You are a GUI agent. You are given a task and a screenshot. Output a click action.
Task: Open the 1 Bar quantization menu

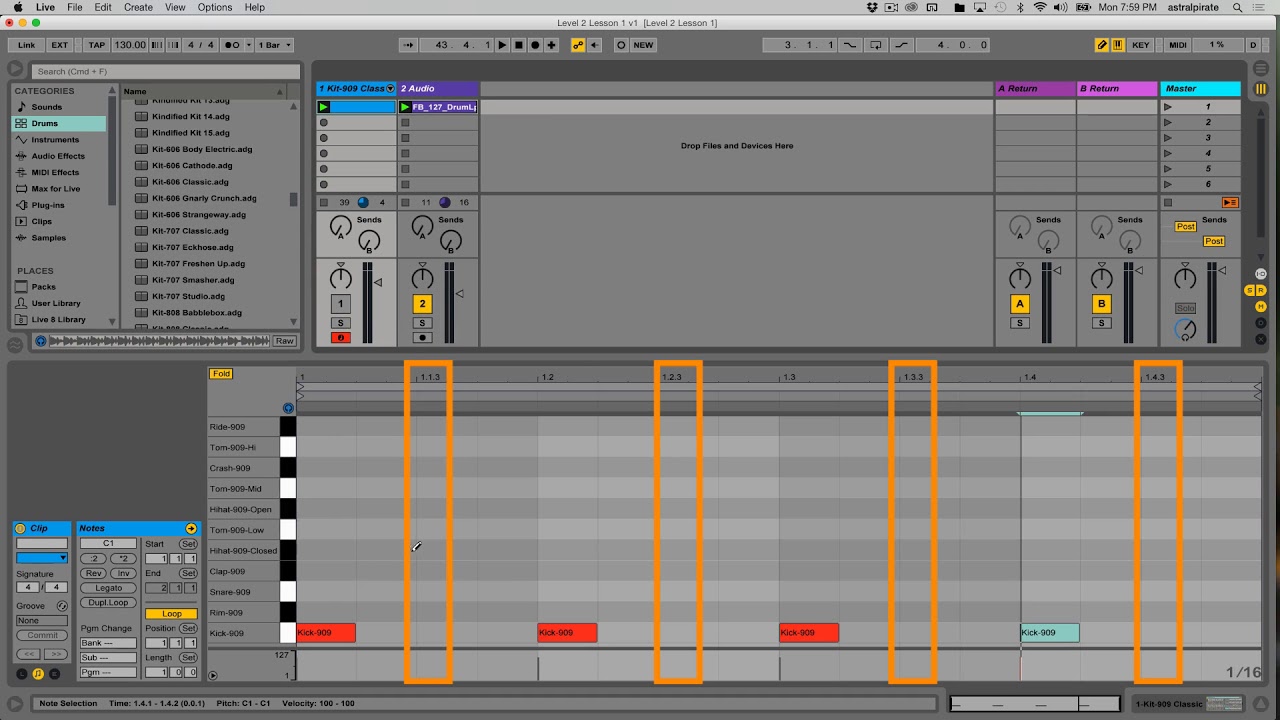274,45
